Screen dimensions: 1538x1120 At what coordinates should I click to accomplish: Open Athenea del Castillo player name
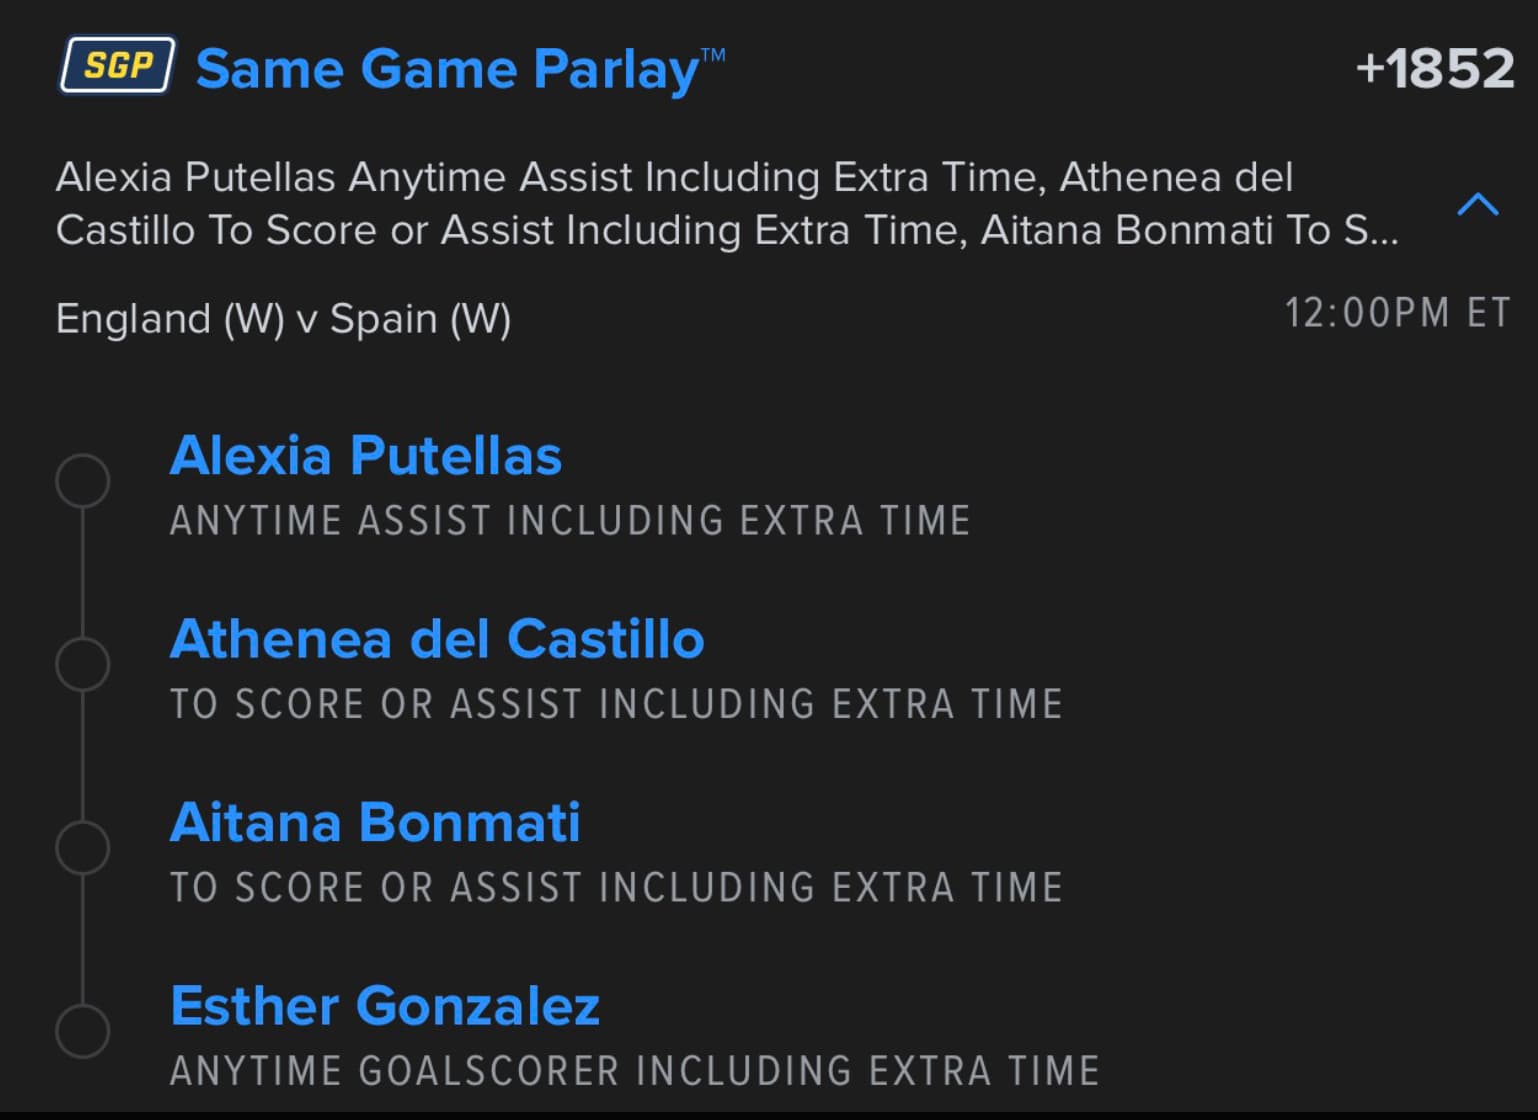coord(437,639)
